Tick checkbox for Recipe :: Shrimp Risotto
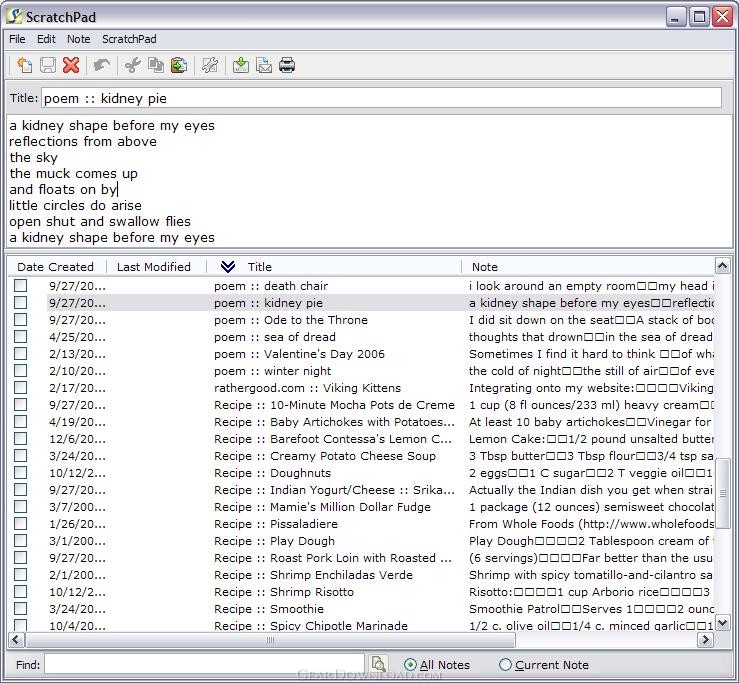Image resolution: width=739 pixels, height=683 pixels. pyautogui.click(x=20, y=592)
